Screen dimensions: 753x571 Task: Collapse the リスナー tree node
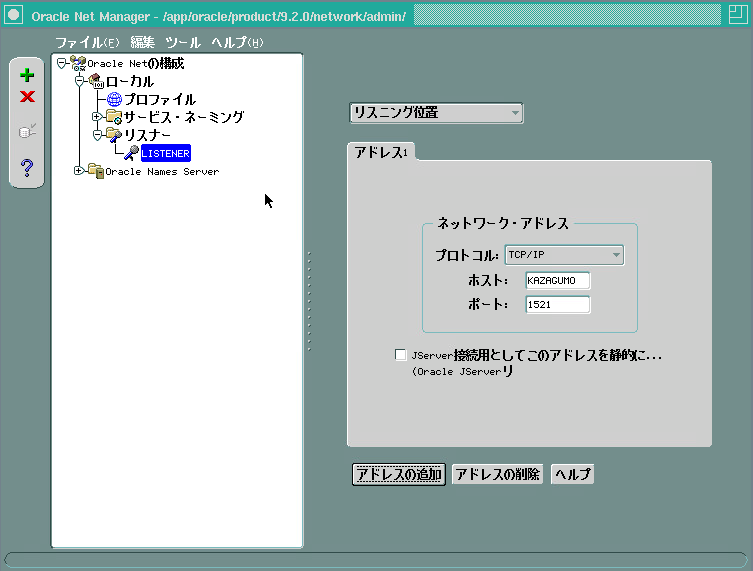[x=97, y=135]
